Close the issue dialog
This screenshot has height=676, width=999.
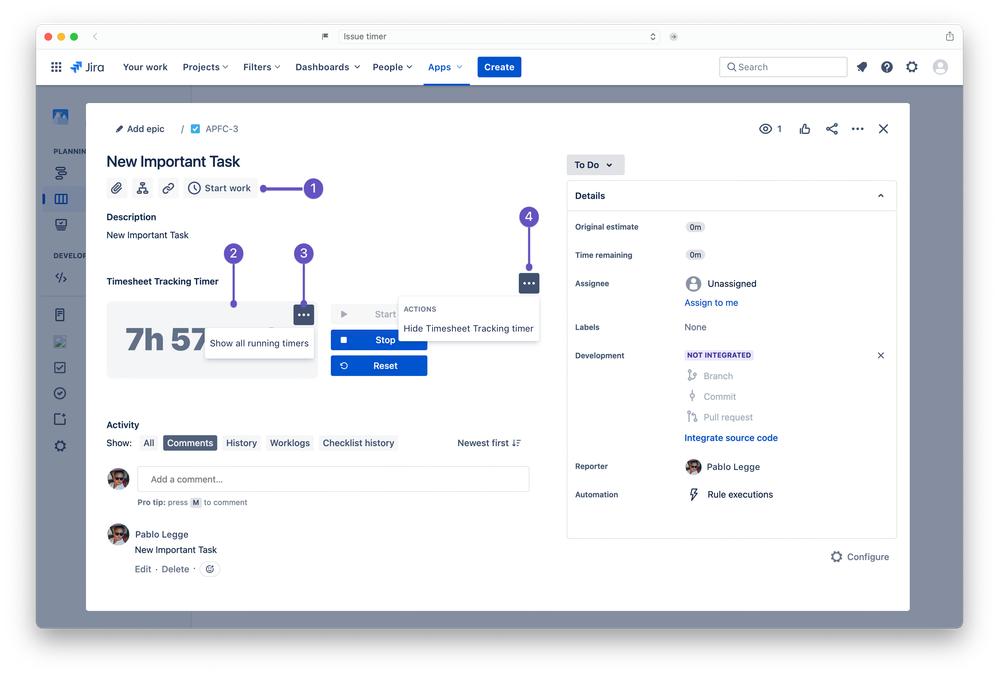tap(883, 129)
